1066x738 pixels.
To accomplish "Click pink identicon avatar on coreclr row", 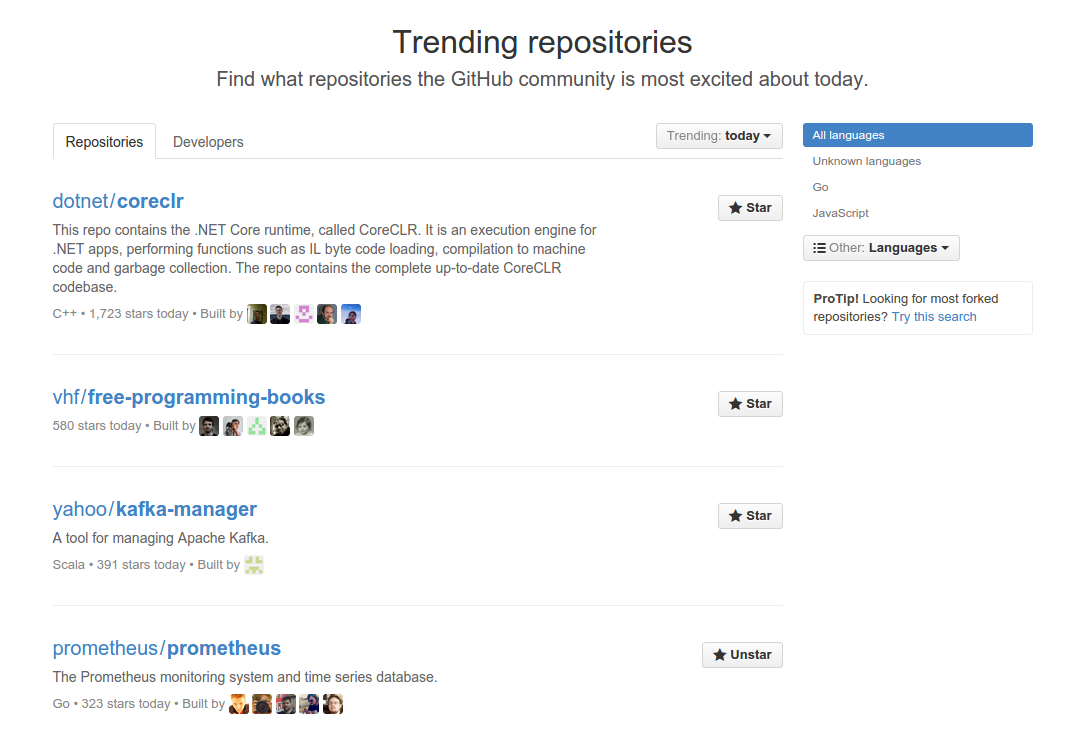I will pos(303,314).
